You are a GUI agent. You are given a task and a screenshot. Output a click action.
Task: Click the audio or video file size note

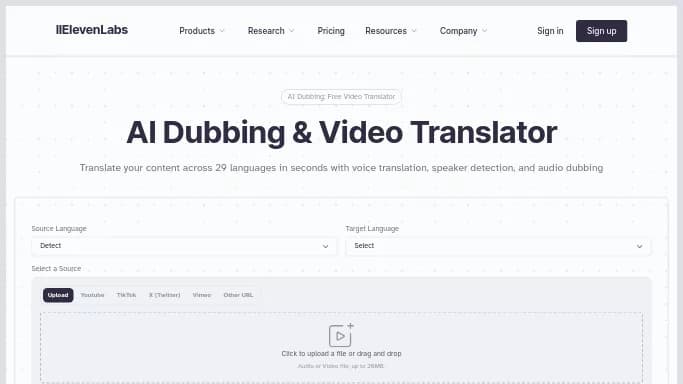[341, 366]
